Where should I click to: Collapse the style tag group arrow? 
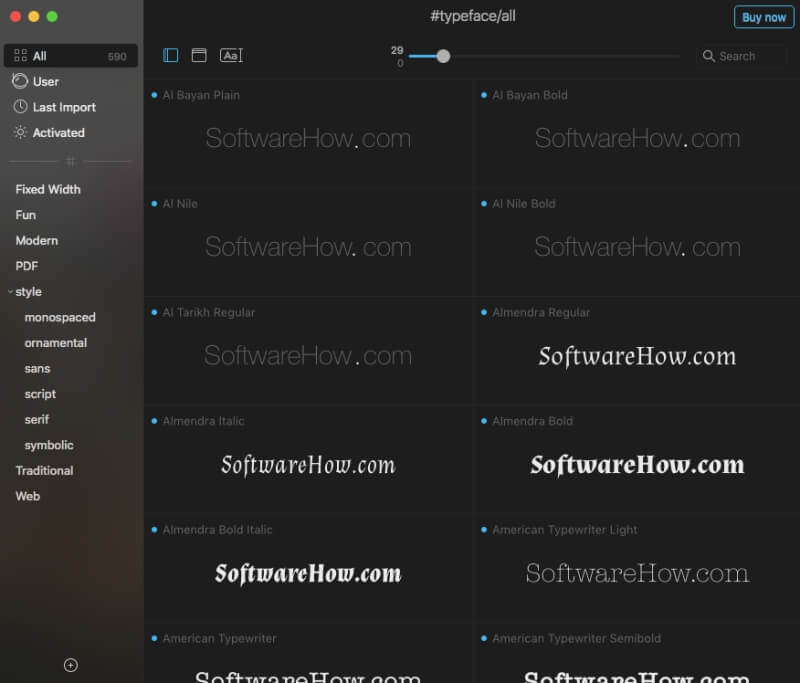click(10, 292)
